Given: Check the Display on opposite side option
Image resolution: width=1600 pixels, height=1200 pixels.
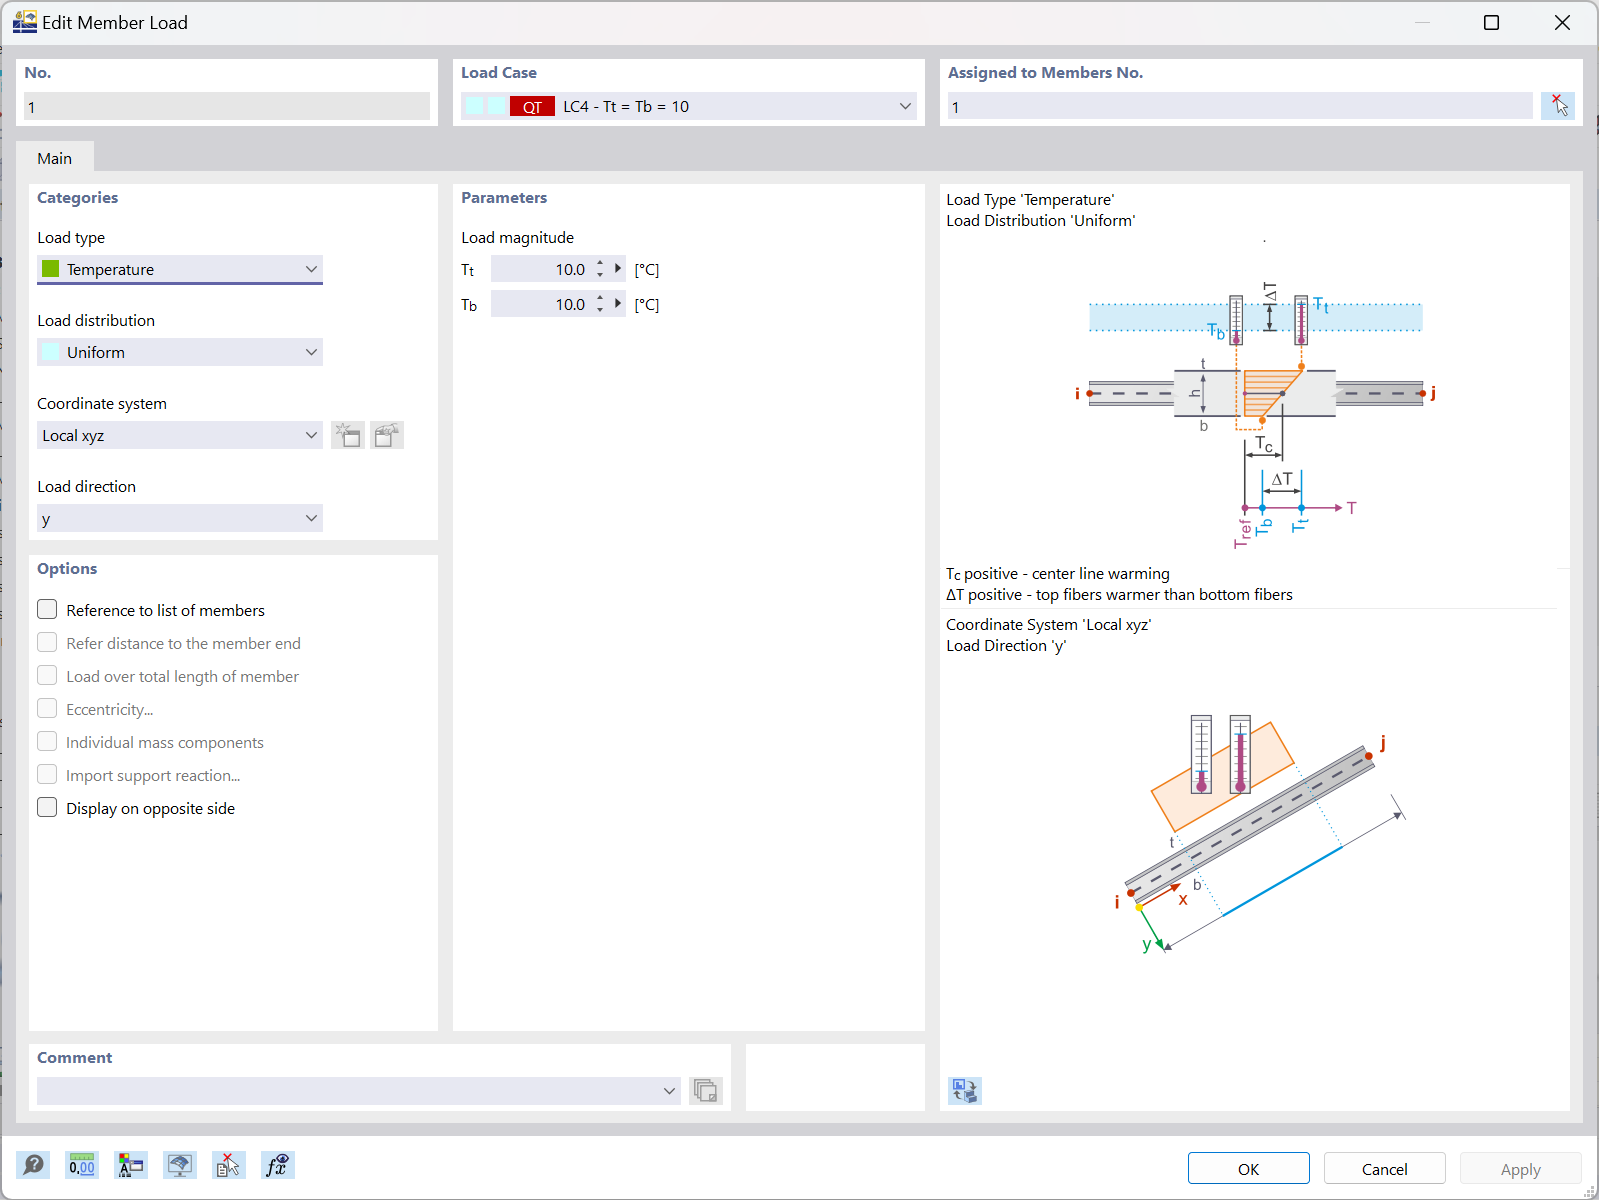Looking at the screenshot, I should click(x=47, y=807).
